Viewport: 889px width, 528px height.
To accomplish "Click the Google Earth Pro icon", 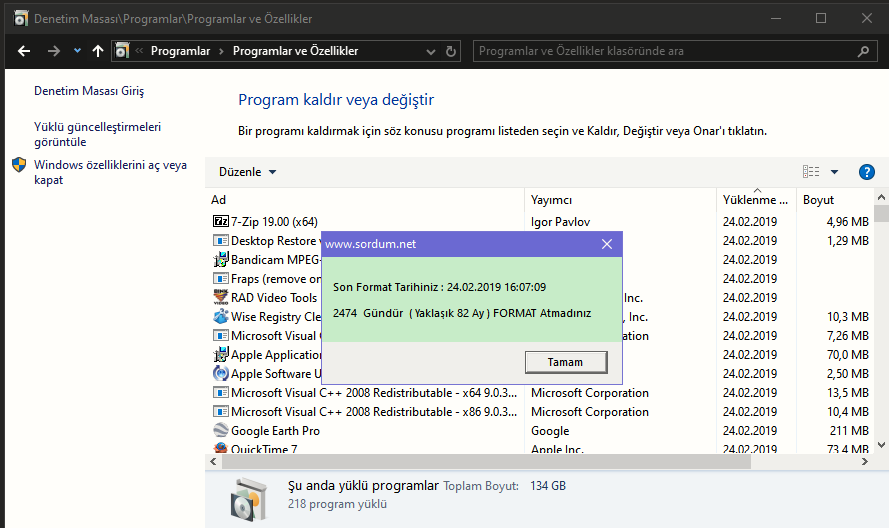I will pyautogui.click(x=221, y=430).
